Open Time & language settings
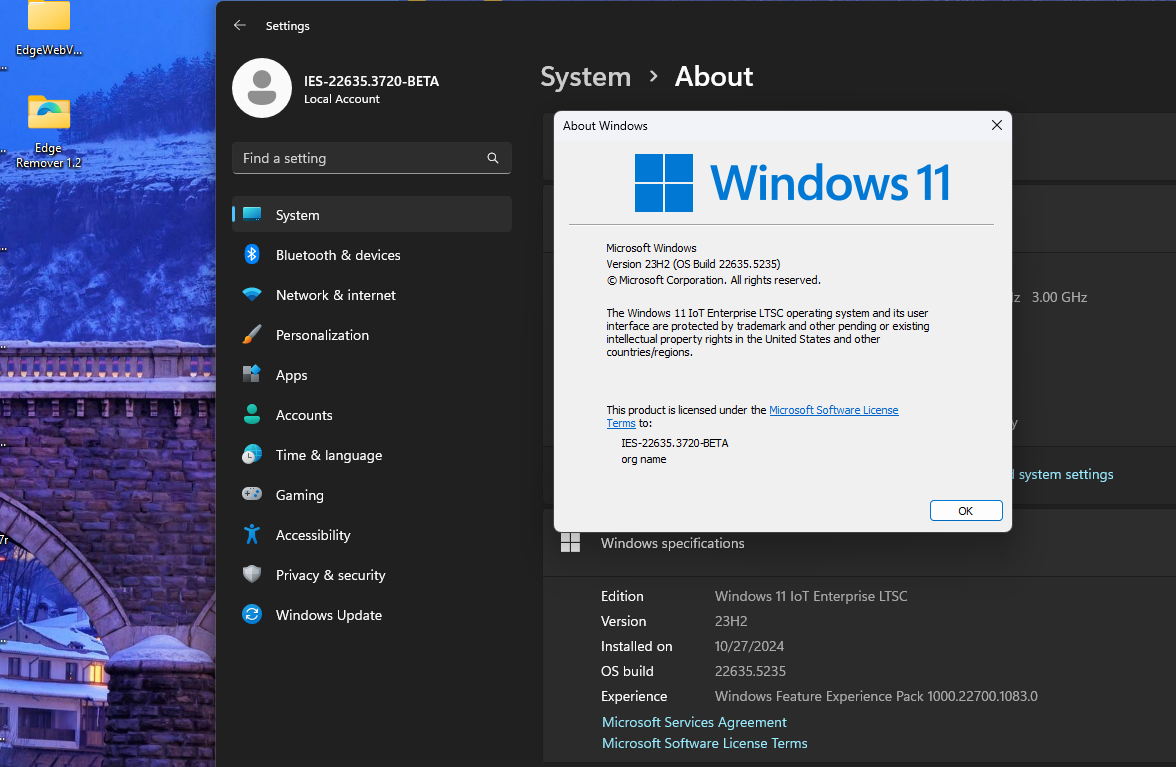The height and width of the screenshot is (767, 1176). coord(372,454)
